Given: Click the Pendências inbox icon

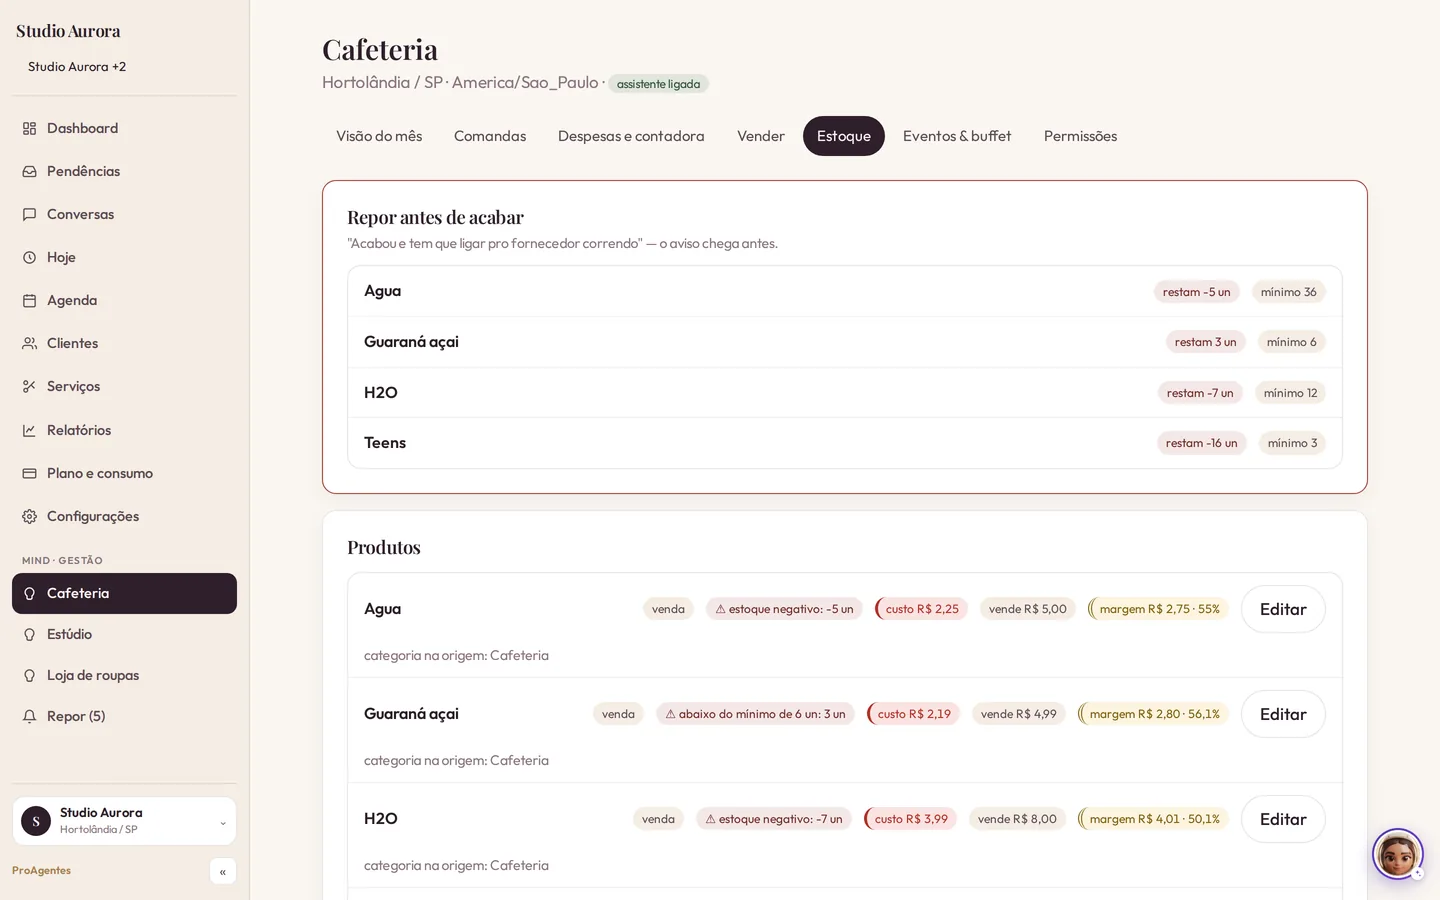Looking at the screenshot, I should coord(29,171).
